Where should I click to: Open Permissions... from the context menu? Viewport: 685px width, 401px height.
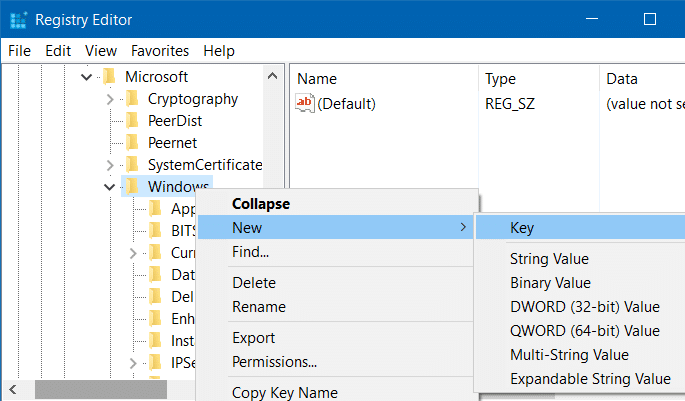[335, 362]
